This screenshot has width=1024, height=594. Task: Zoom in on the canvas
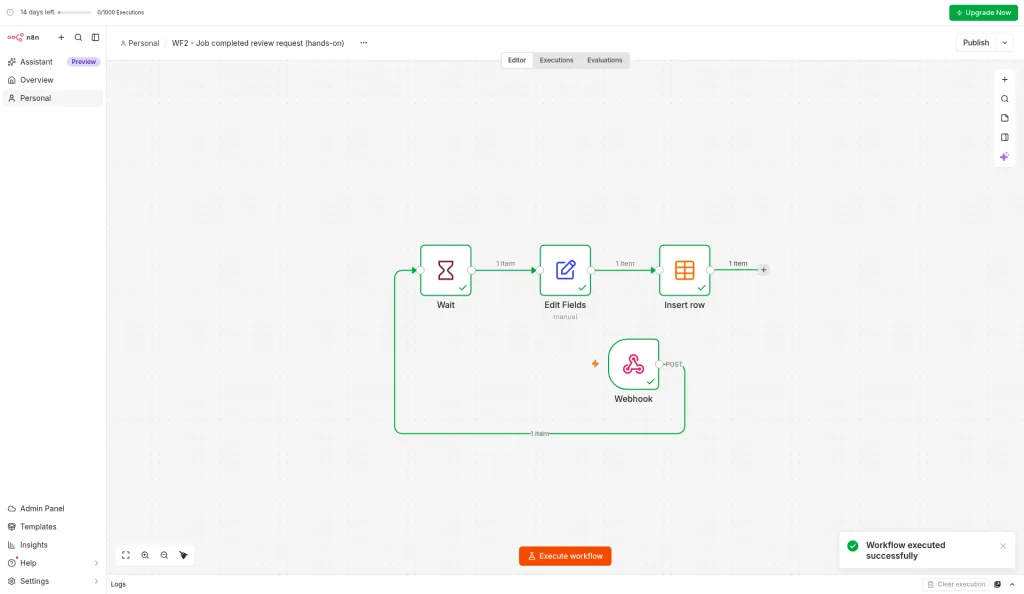click(x=145, y=555)
